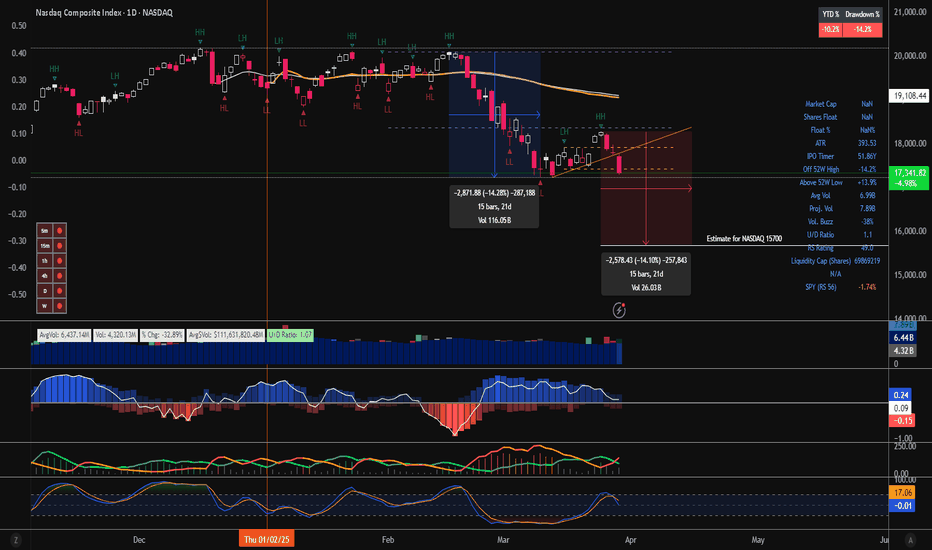Screen dimensions: 932x550
Task: Click the RS Rating row label
Action: pyautogui.click(x=820, y=248)
